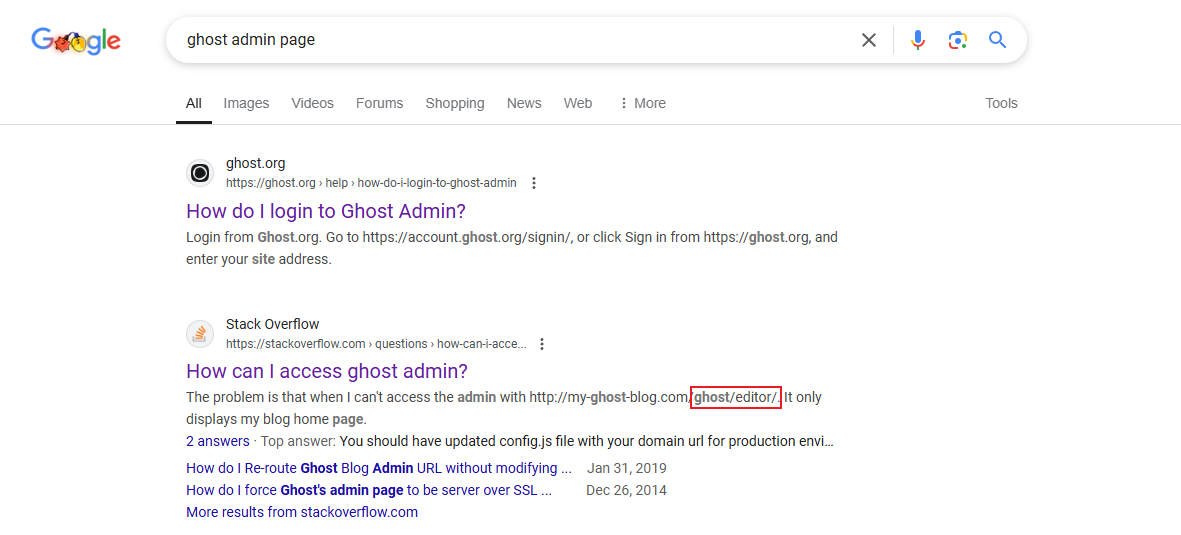This screenshot has width=1181, height=535.
Task: Select the All results tab
Action: [194, 103]
